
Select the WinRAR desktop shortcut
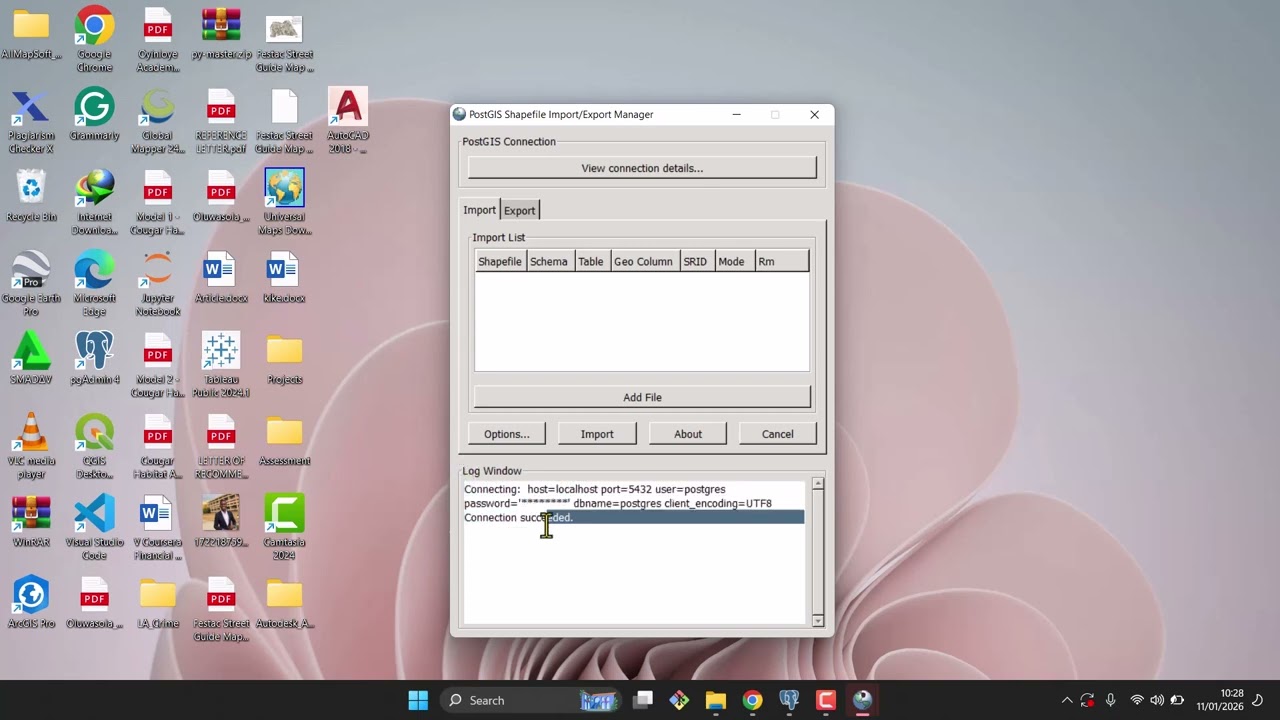coord(31,522)
